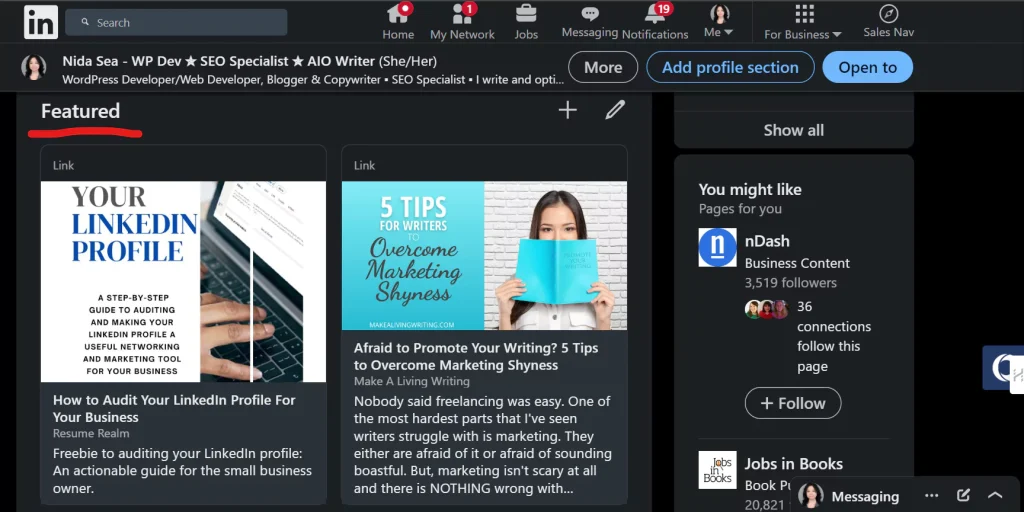Open the LinkedIn Profile audit guide thumbnail

click(183, 281)
